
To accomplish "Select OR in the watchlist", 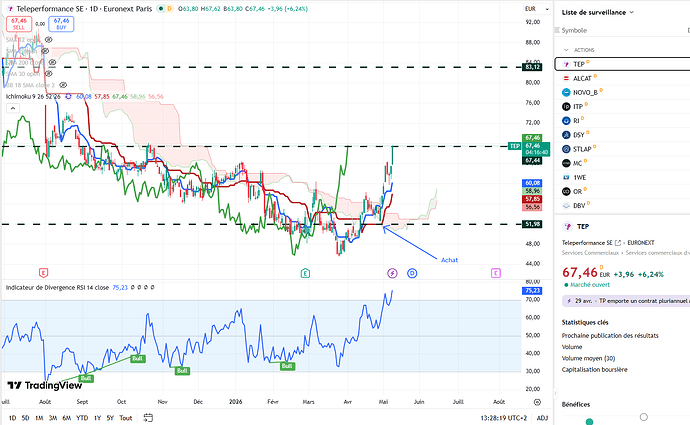I will click(622, 191).
